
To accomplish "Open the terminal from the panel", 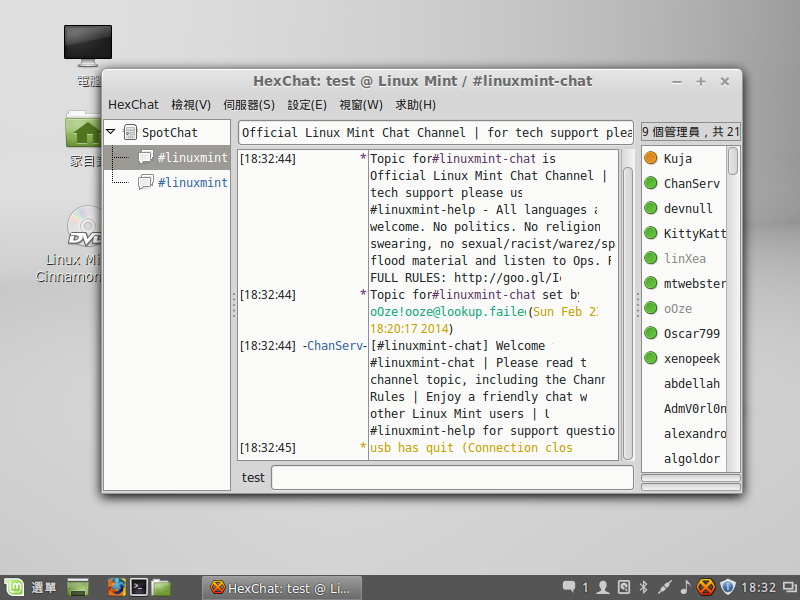I will [140, 587].
